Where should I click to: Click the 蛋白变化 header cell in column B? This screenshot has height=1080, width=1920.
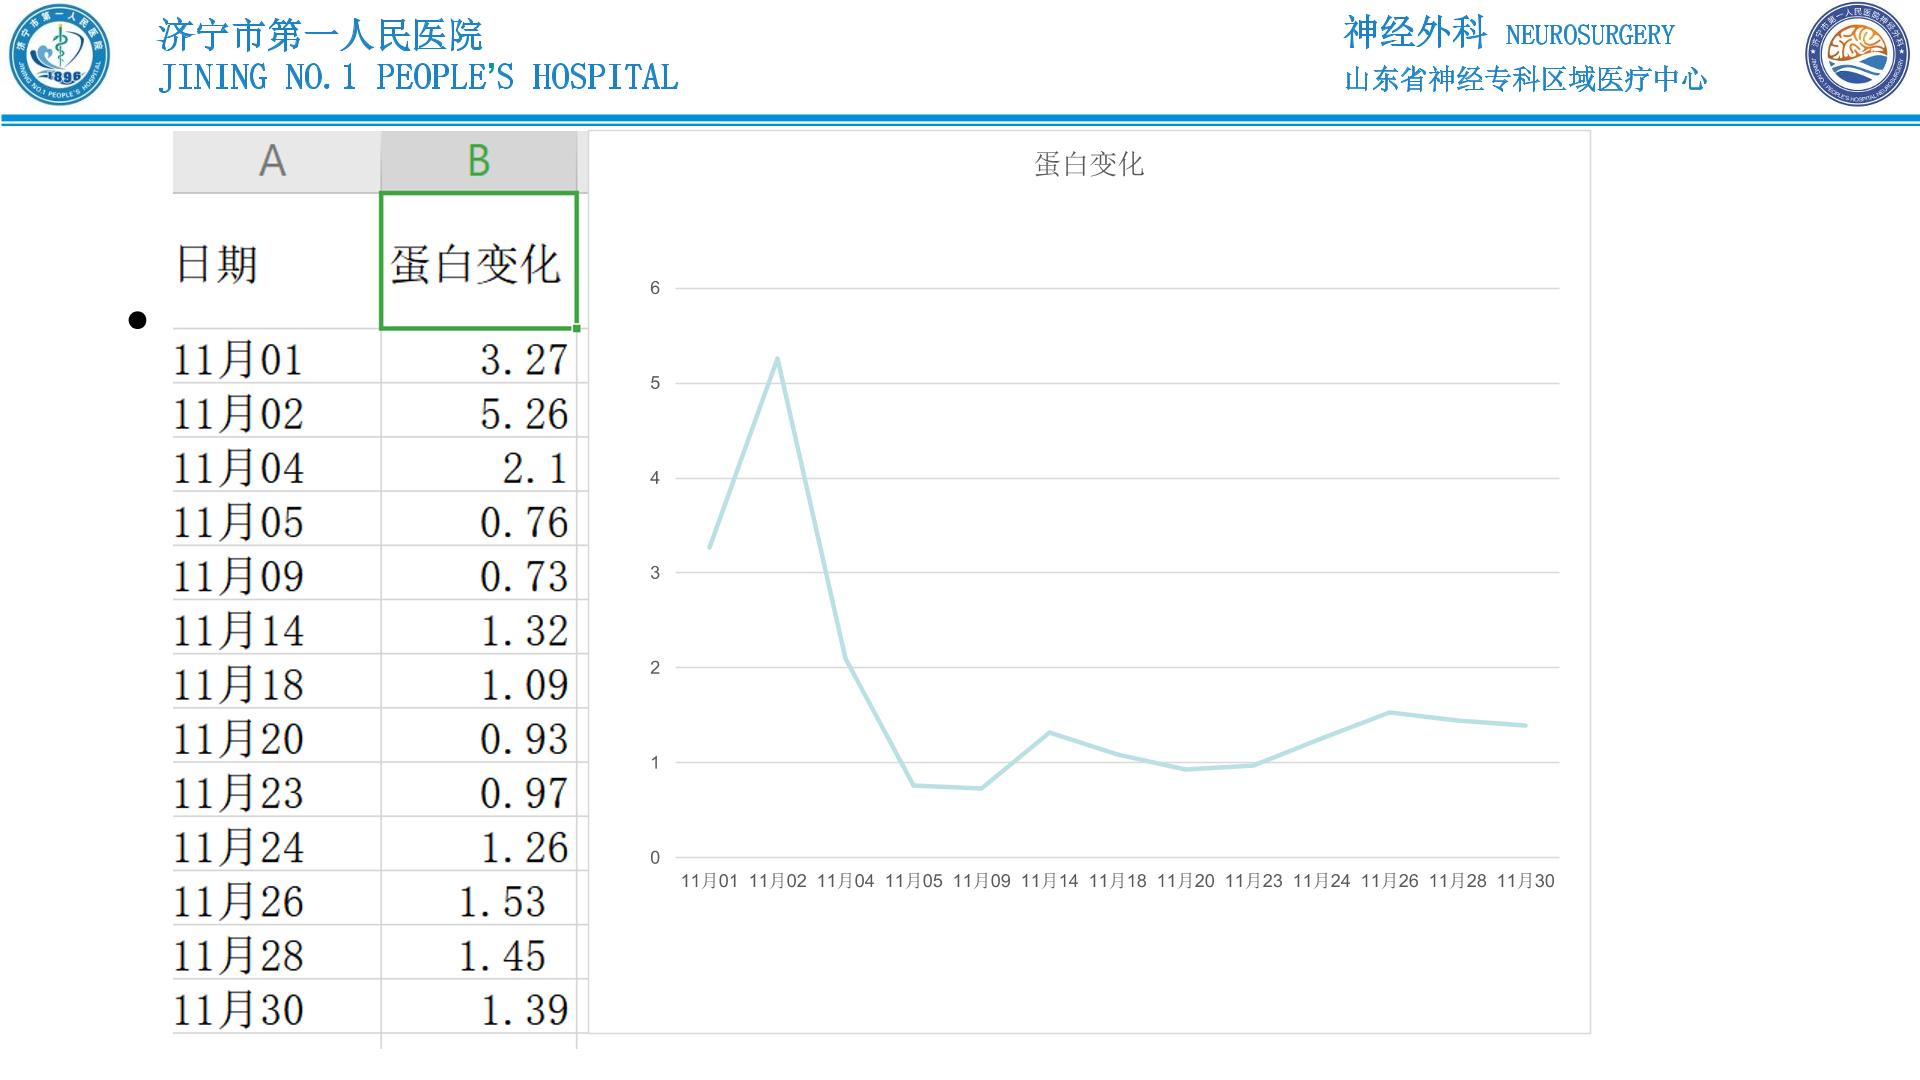coord(479,261)
